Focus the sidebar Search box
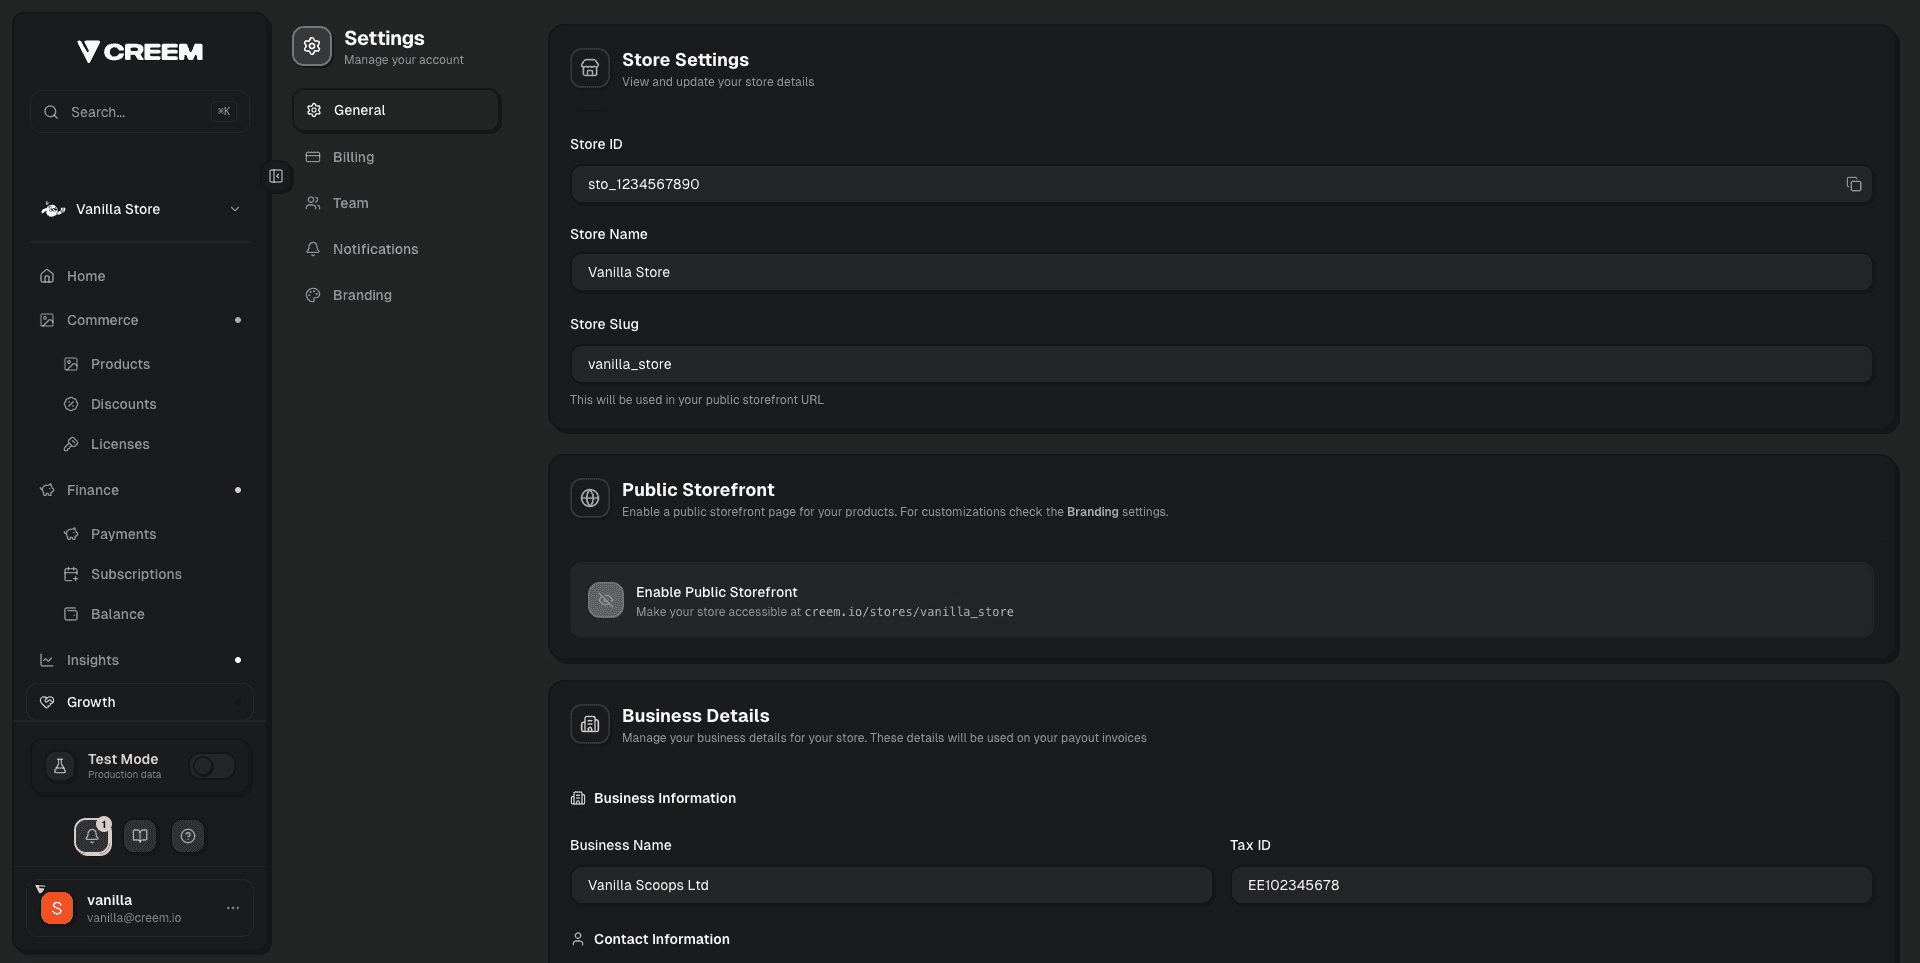The height and width of the screenshot is (963, 1920). (x=138, y=112)
